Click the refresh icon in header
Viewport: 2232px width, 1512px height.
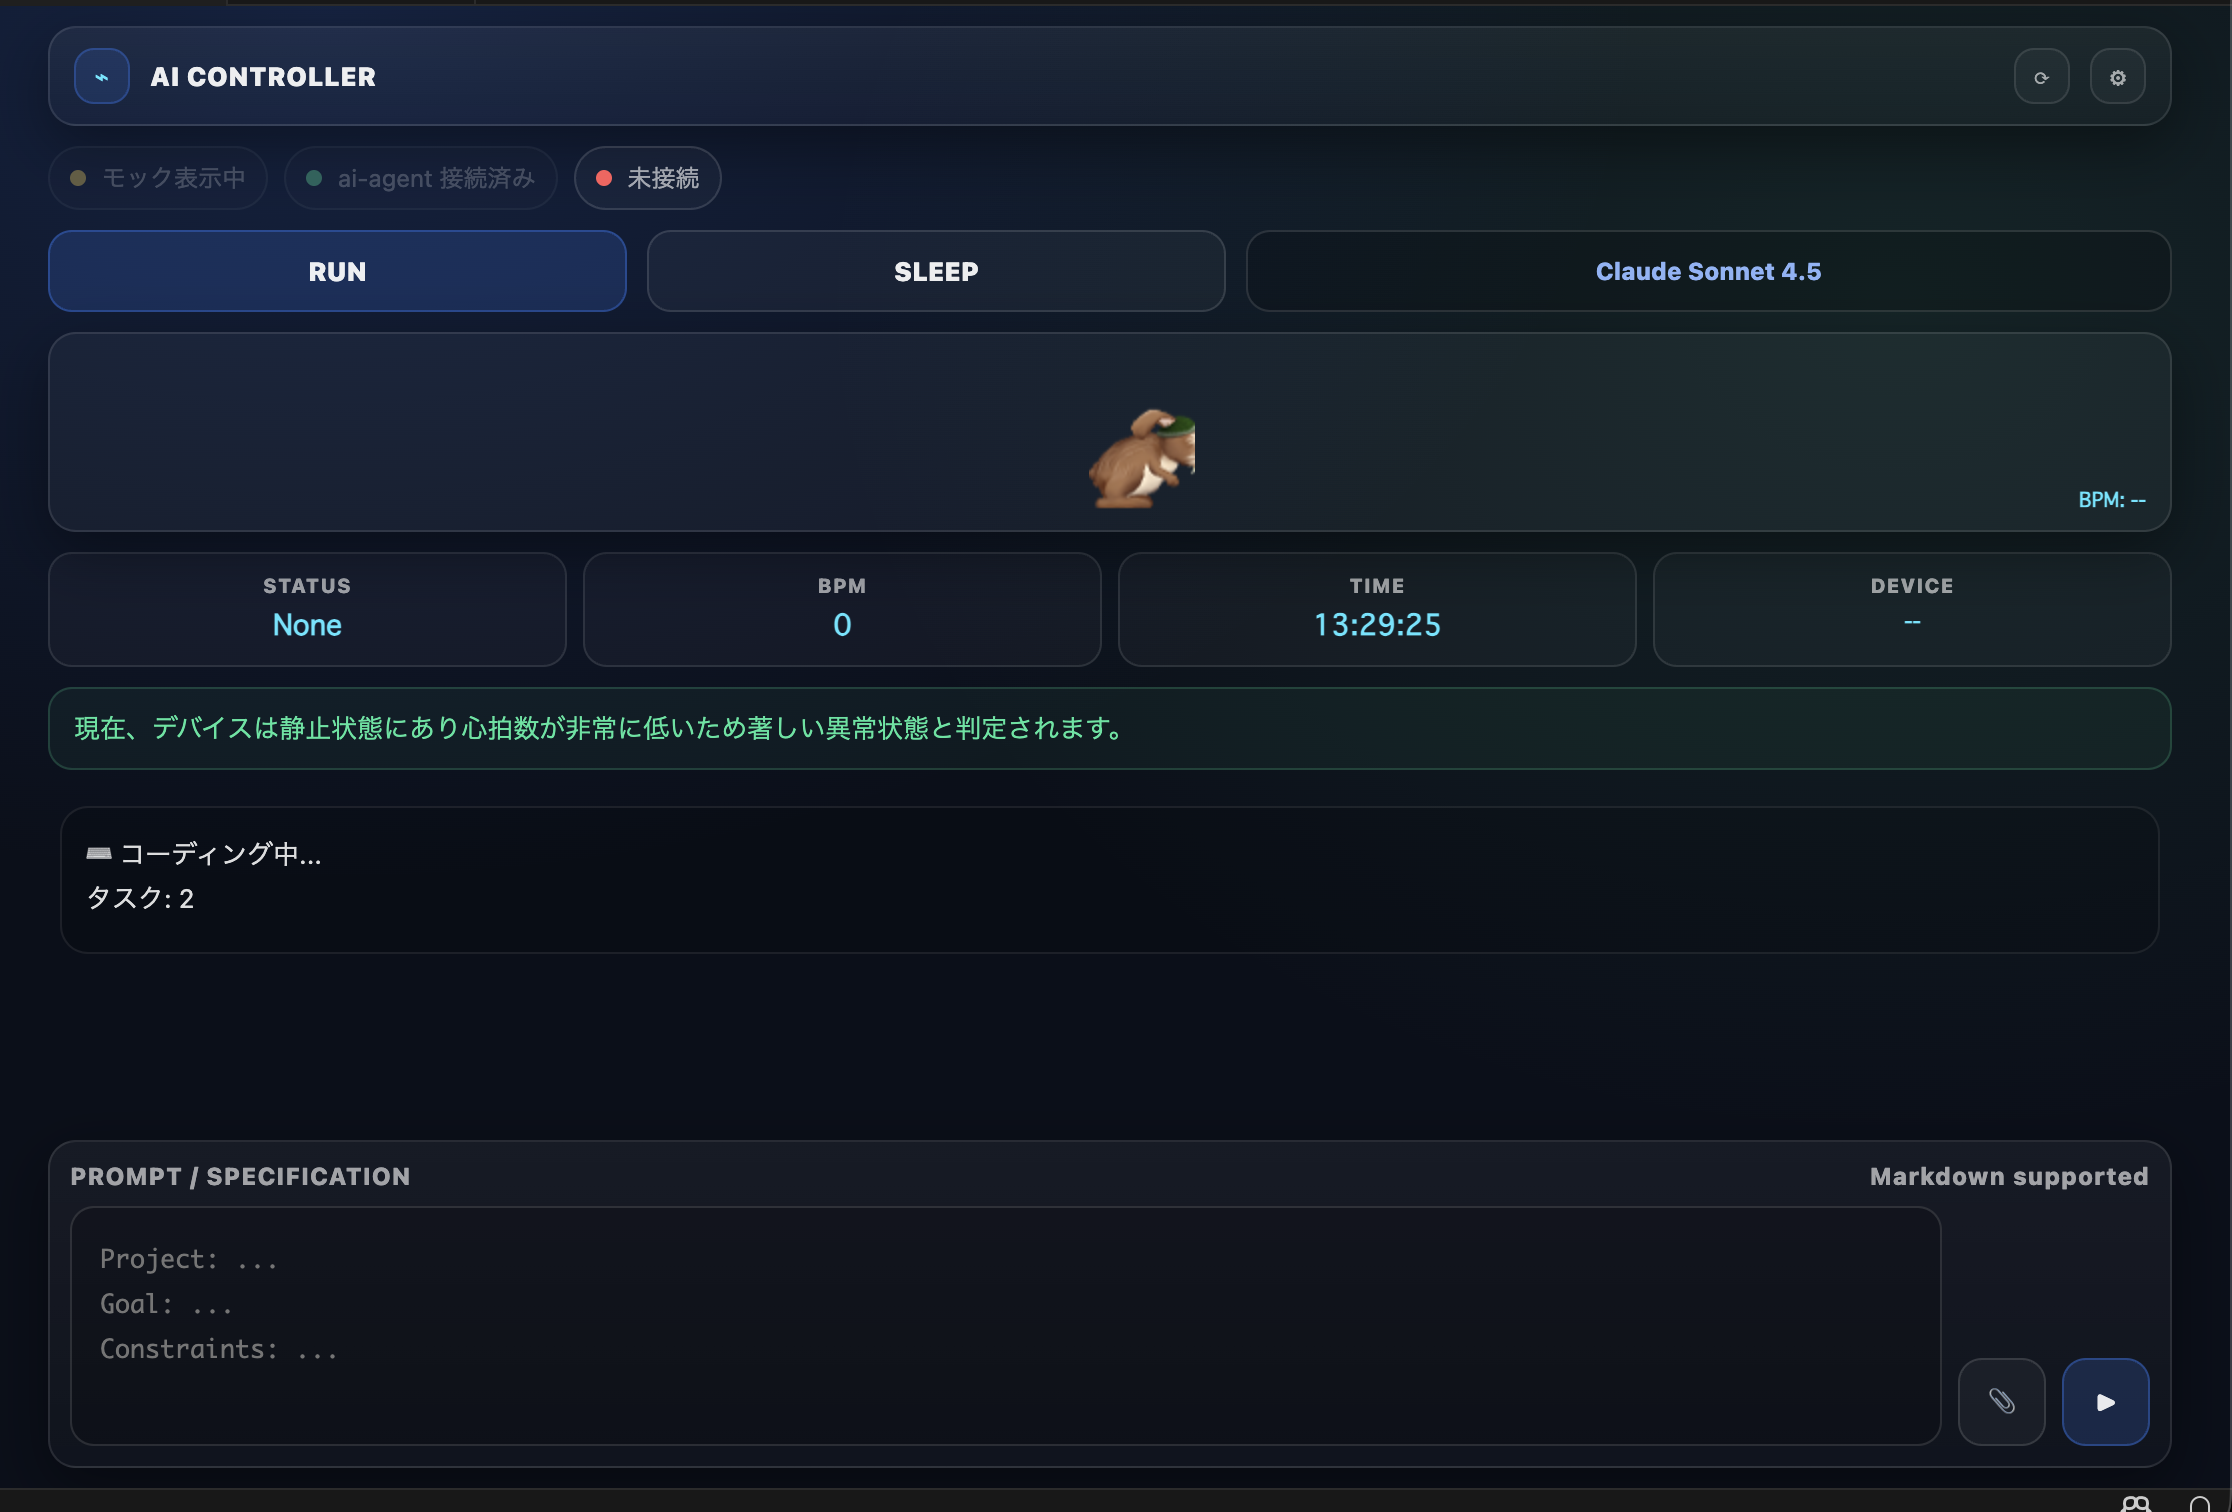click(2041, 77)
